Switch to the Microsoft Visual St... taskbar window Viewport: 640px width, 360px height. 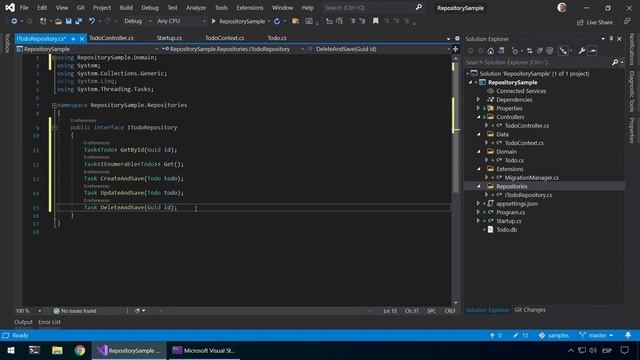tap(204, 351)
